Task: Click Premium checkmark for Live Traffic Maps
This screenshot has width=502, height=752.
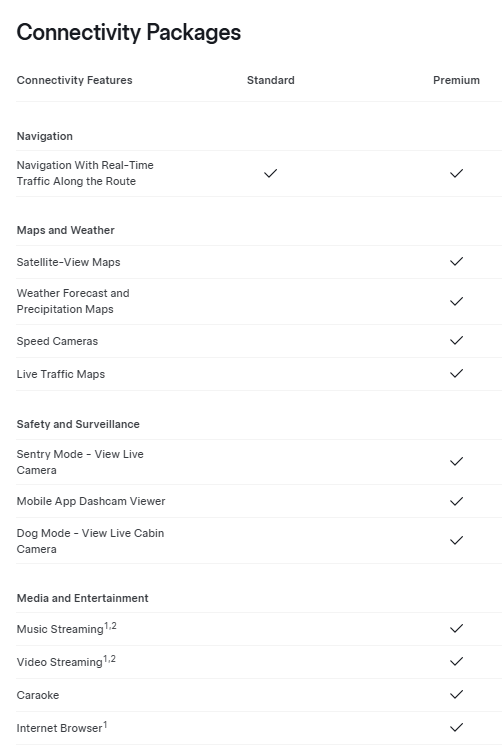Action: (x=456, y=373)
